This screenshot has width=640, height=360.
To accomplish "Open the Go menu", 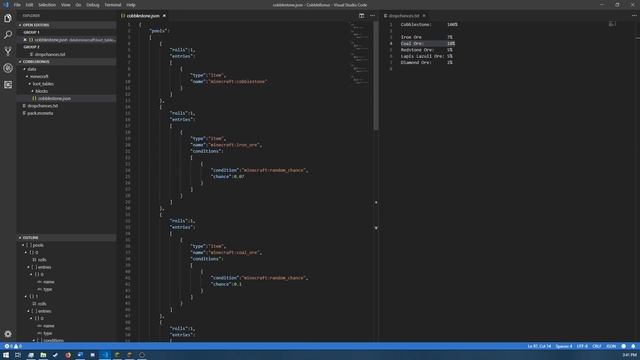I will click(78, 5).
